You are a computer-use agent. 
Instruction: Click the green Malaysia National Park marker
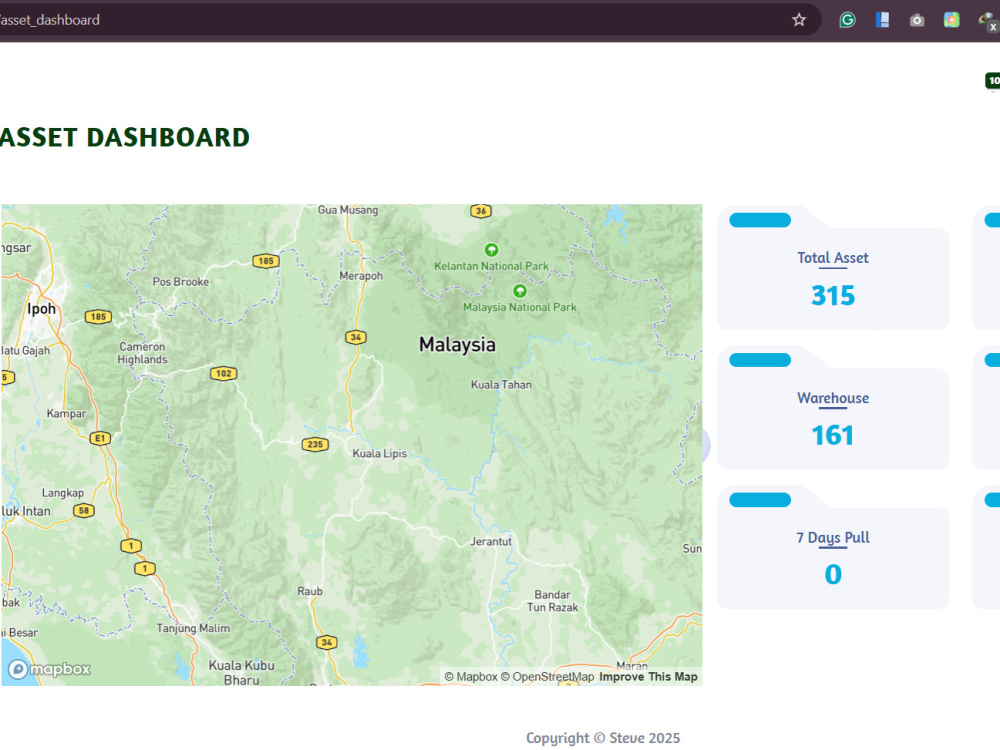[520, 291]
